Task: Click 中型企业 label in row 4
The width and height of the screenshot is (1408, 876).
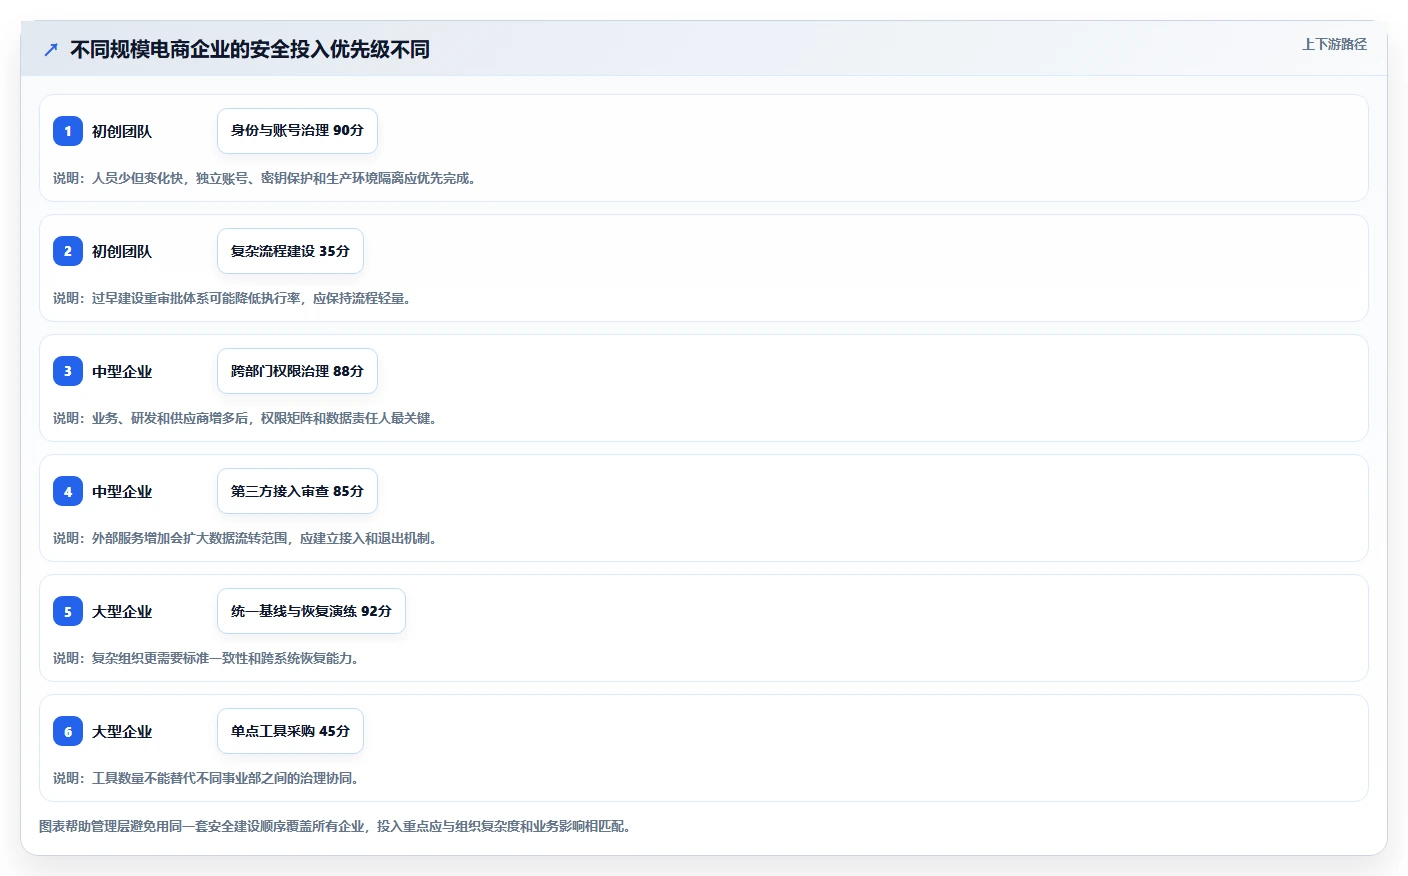Action: [122, 491]
